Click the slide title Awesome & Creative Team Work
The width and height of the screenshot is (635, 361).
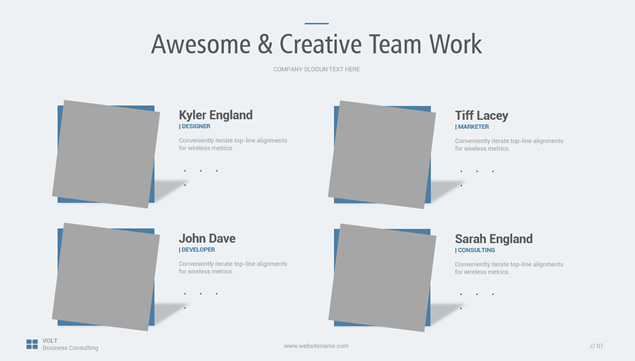(316, 44)
